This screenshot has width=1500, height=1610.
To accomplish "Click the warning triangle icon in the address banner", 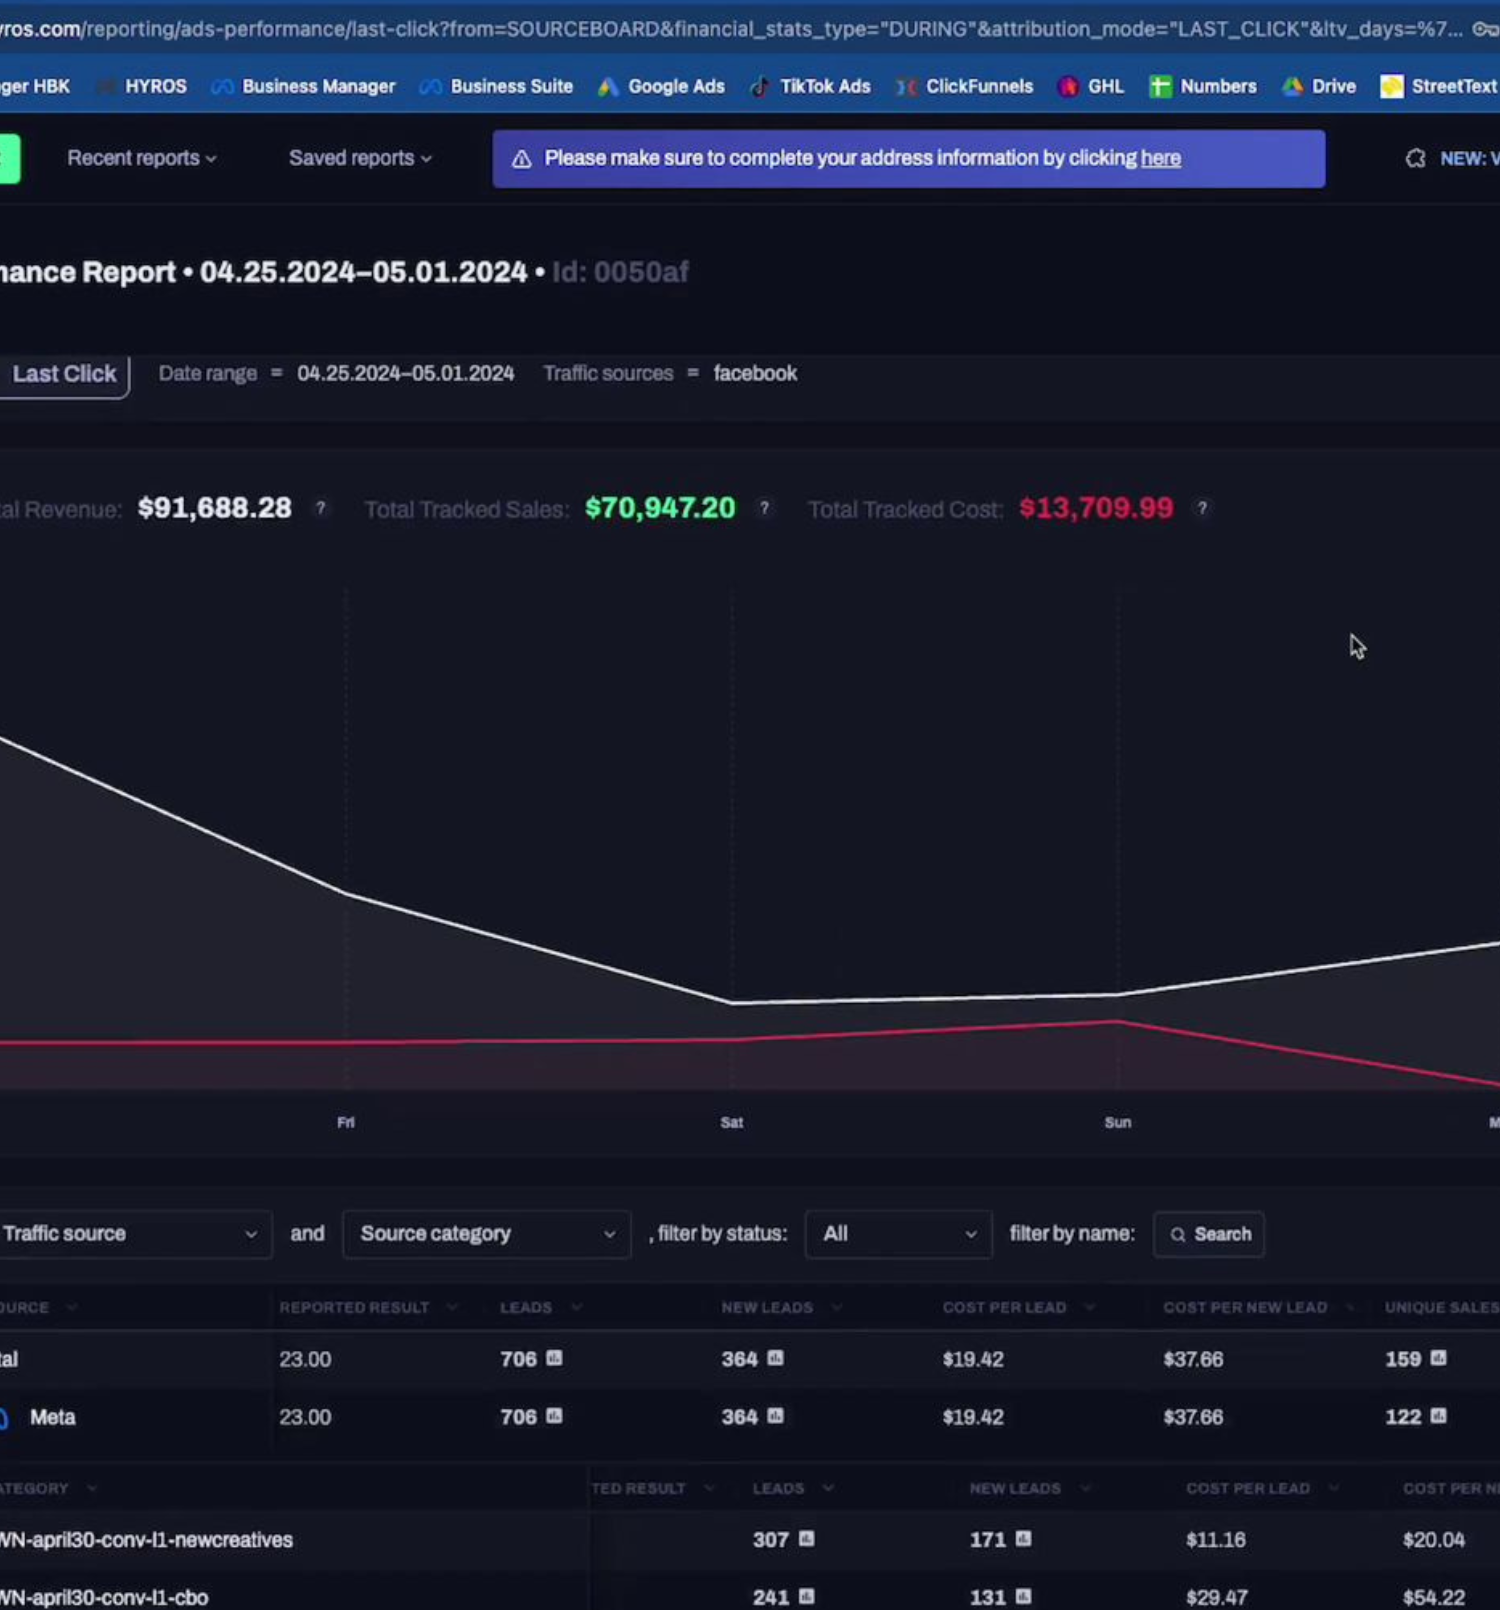I will click(x=521, y=159).
